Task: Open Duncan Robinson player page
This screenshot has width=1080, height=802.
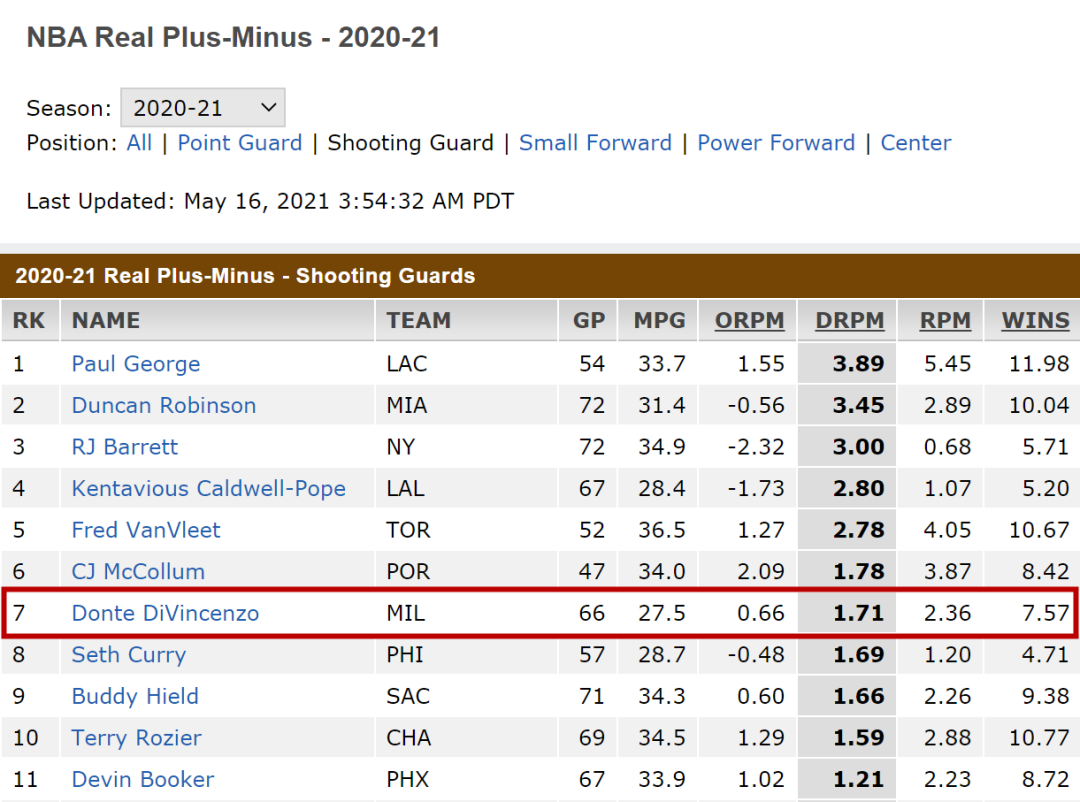Action: pyautogui.click(x=164, y=405)
